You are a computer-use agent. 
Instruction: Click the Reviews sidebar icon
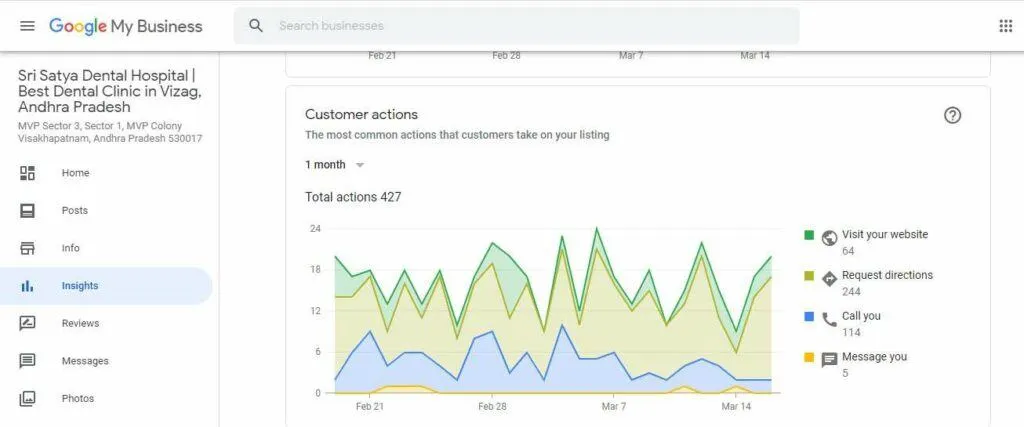pos(27,323)
